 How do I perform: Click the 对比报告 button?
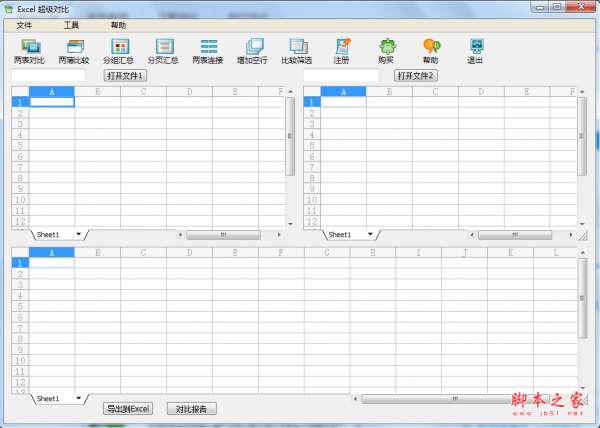pyautogui.click(x=191, y=408)
